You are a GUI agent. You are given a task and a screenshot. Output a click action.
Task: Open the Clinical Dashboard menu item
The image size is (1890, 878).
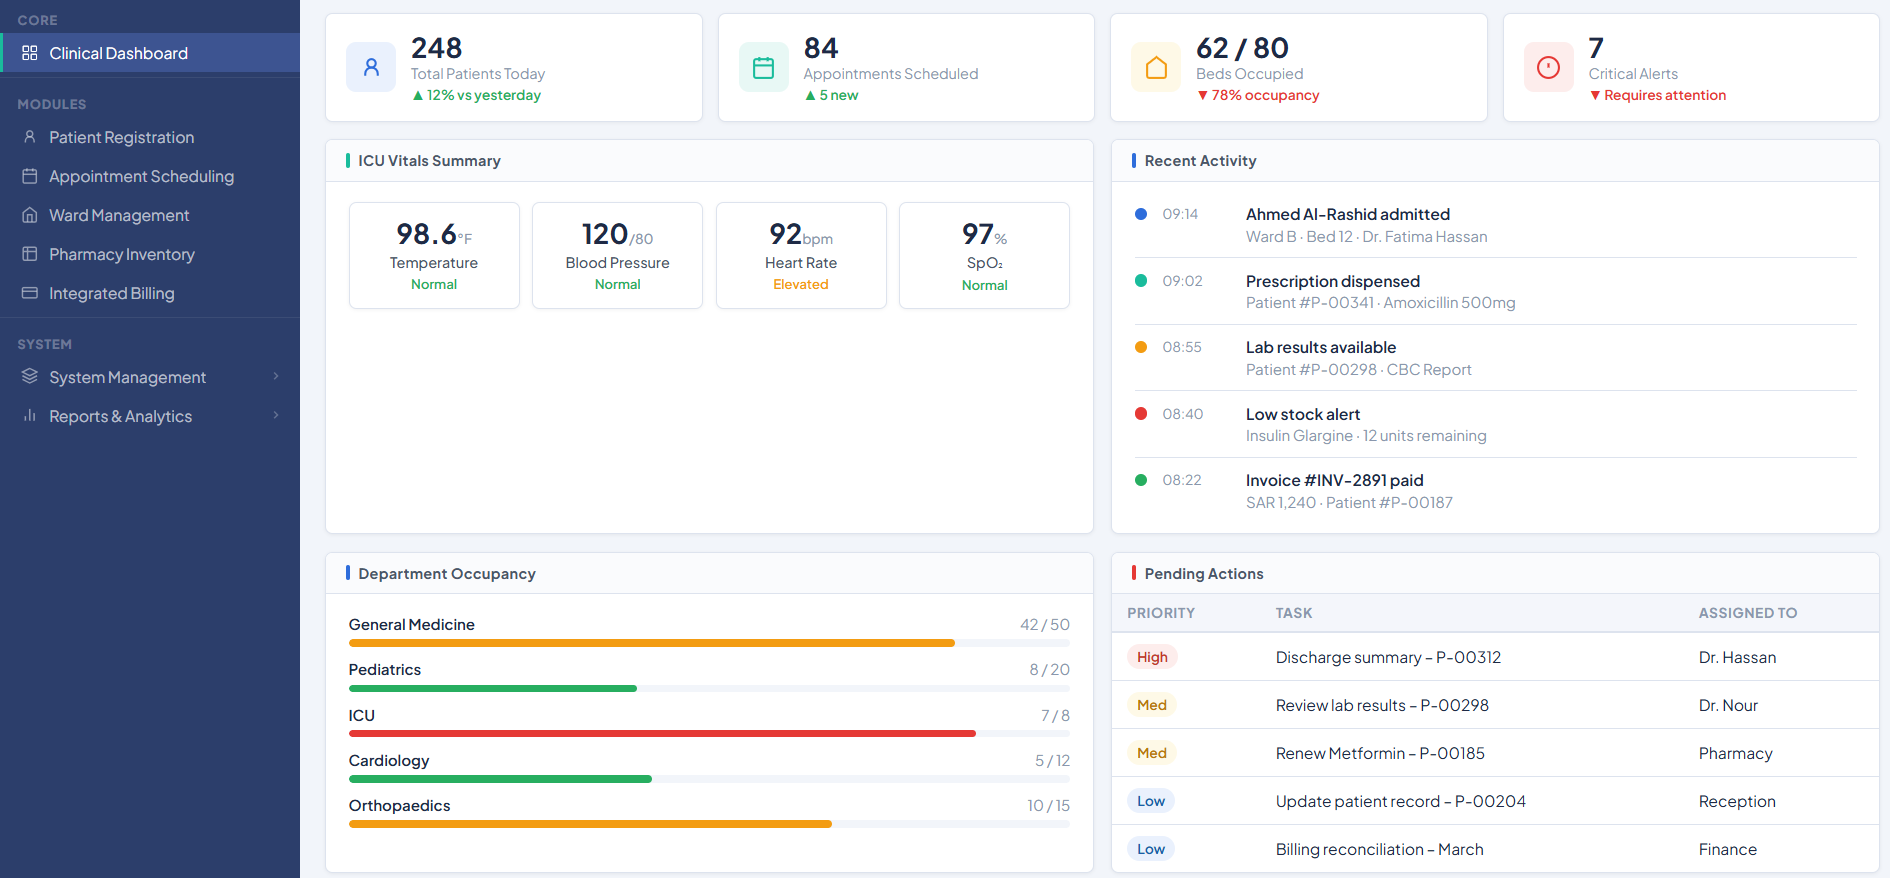pos(118,53)
